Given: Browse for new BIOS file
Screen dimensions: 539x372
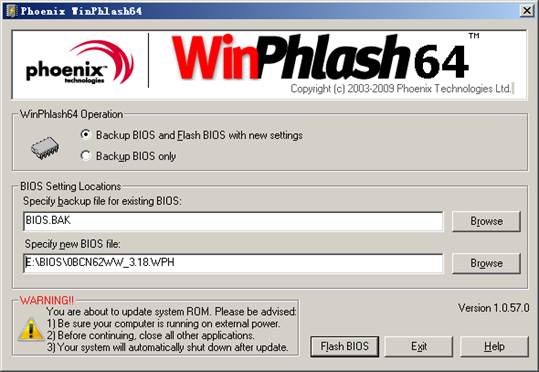Looking at the screenshot, I should coord(486,263).
